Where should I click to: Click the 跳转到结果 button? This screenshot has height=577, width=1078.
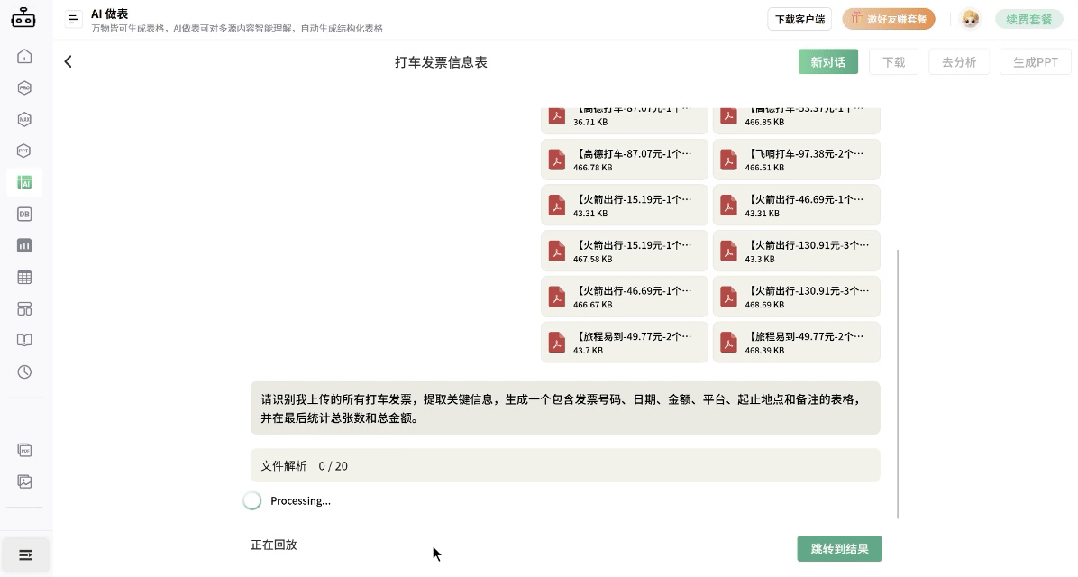click(839, 548)
